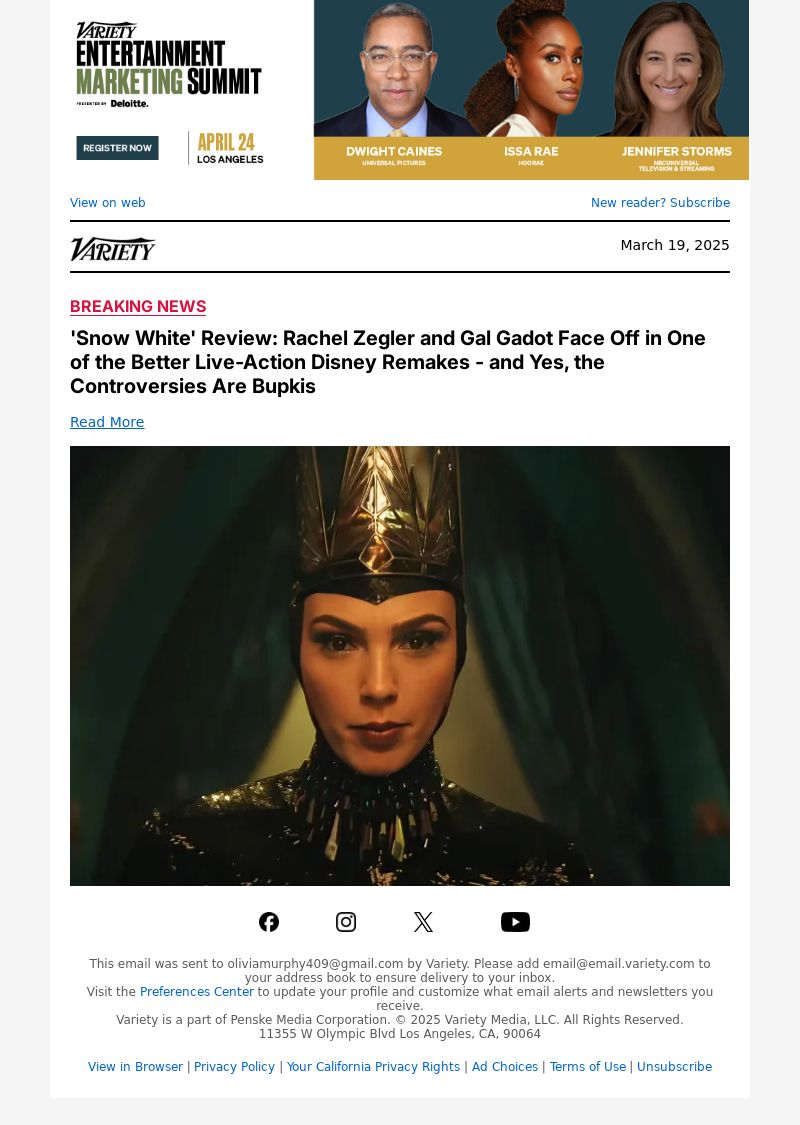Click the Ad Choices link
The image size is (800, 1125).
click(504, 1067)
